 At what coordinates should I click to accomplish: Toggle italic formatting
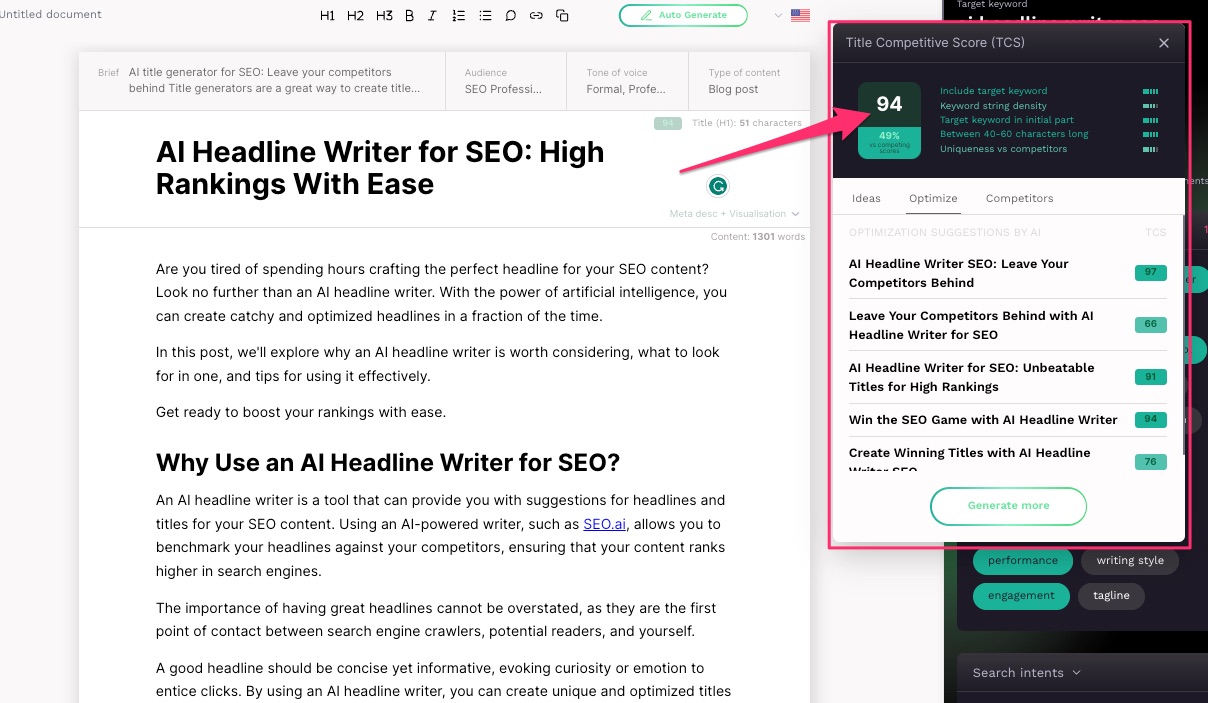tap(433, 16)
